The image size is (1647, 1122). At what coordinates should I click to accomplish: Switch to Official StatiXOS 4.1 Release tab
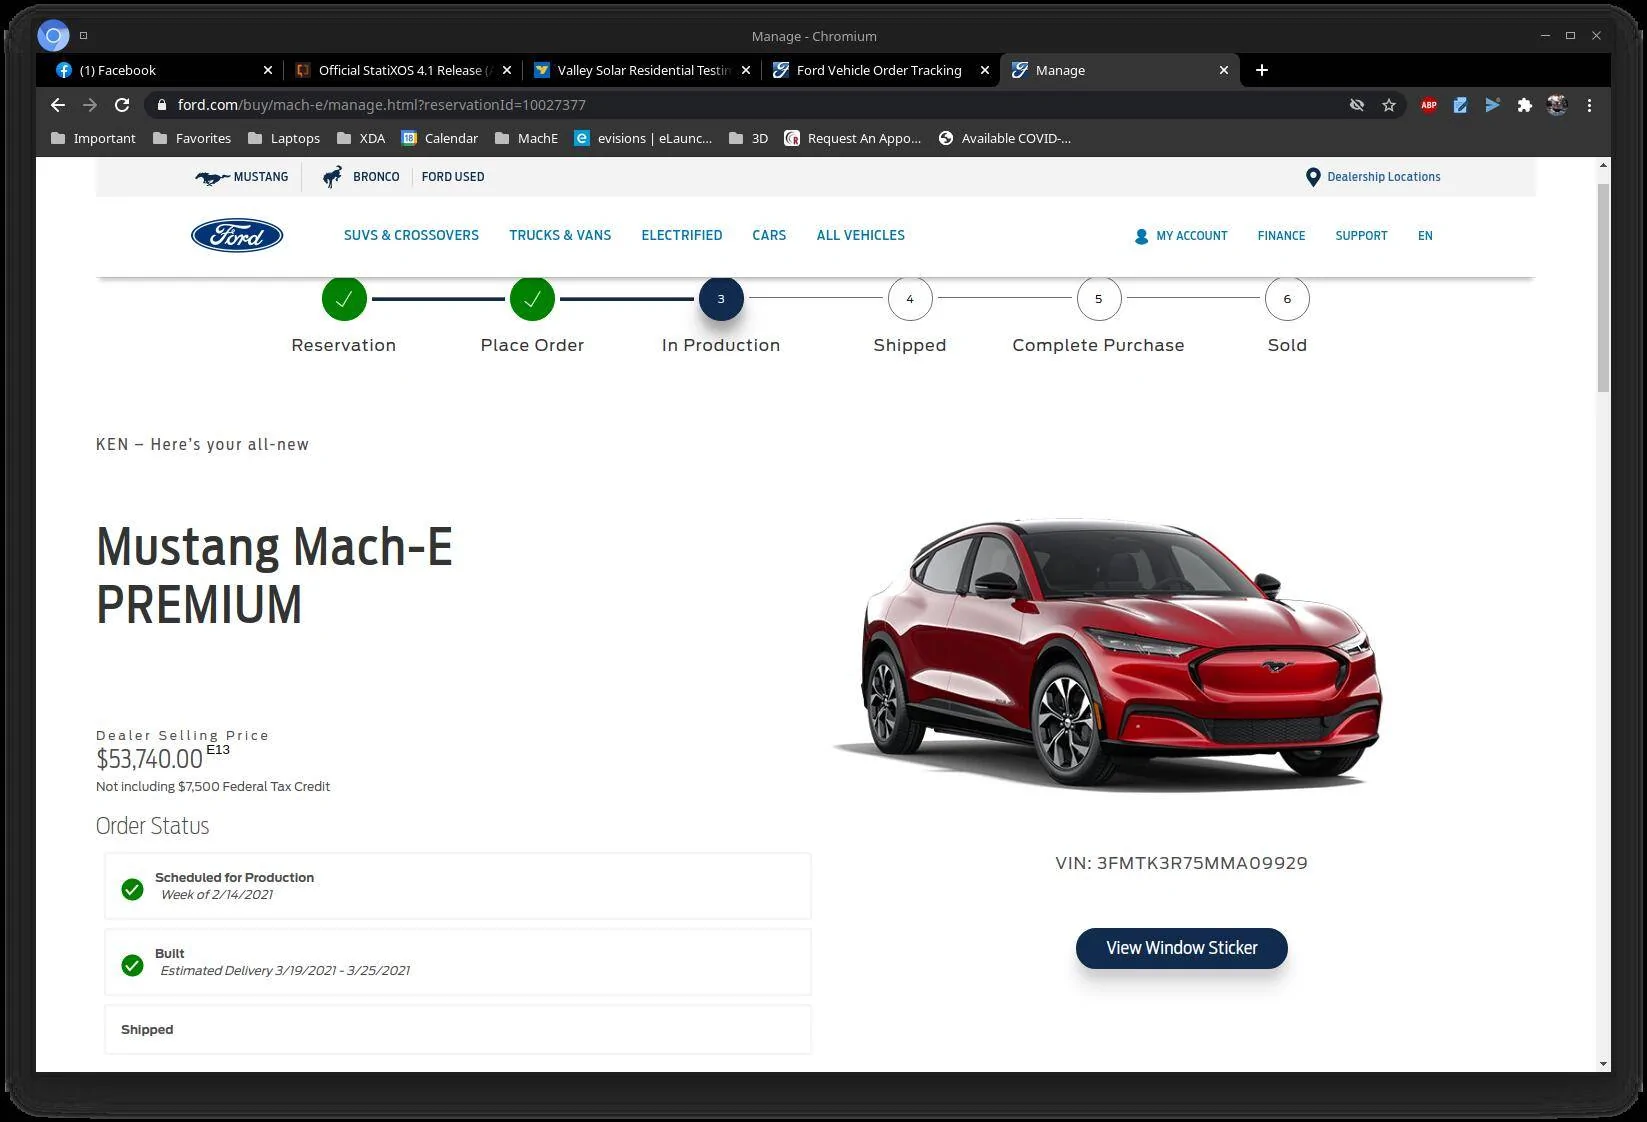[402, 70]
